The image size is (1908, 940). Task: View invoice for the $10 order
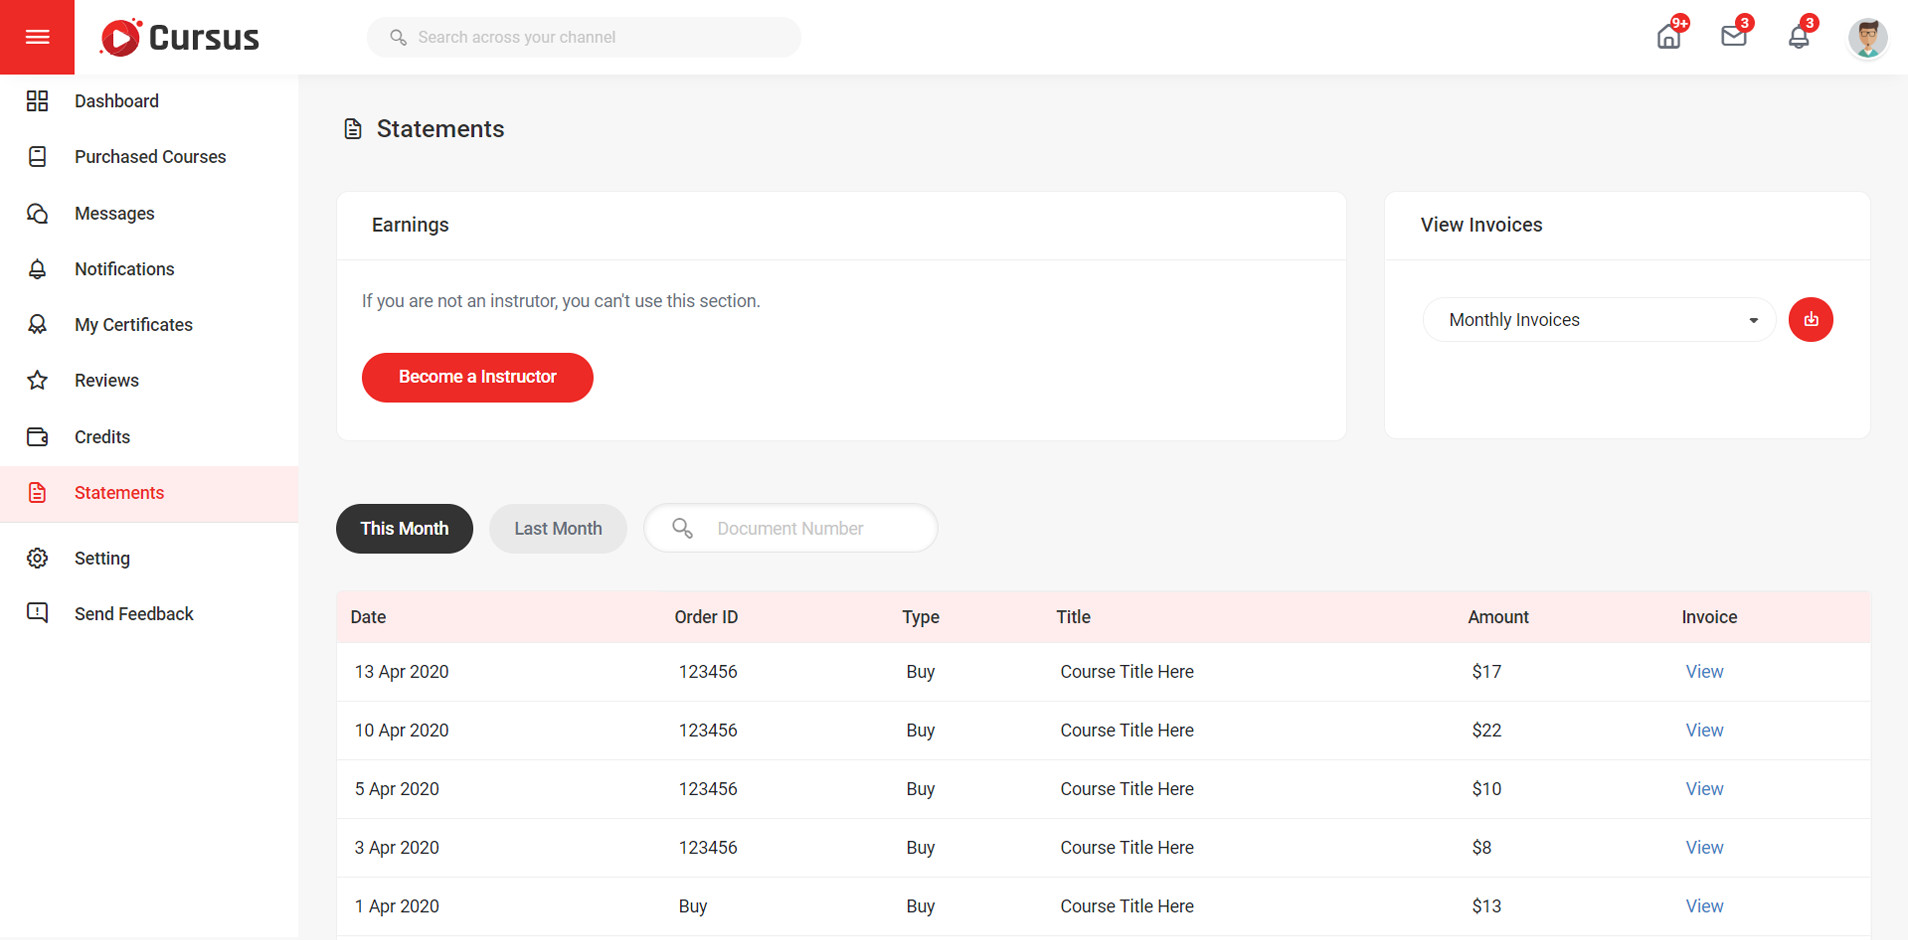click(x=1704, y=789)
